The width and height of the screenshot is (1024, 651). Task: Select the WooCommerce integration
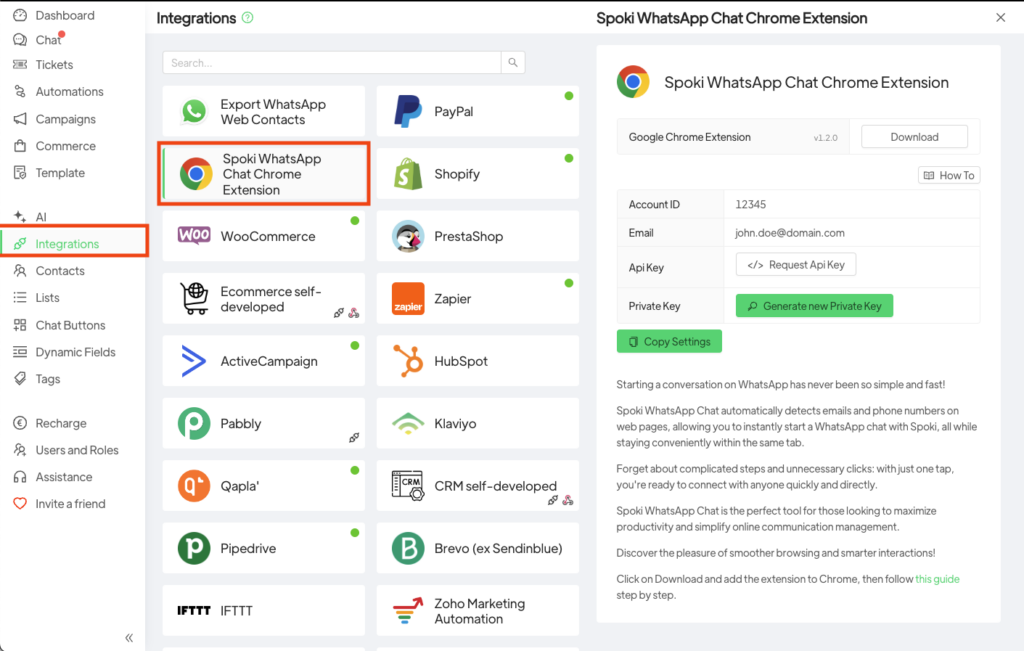(x=263, y=236)
